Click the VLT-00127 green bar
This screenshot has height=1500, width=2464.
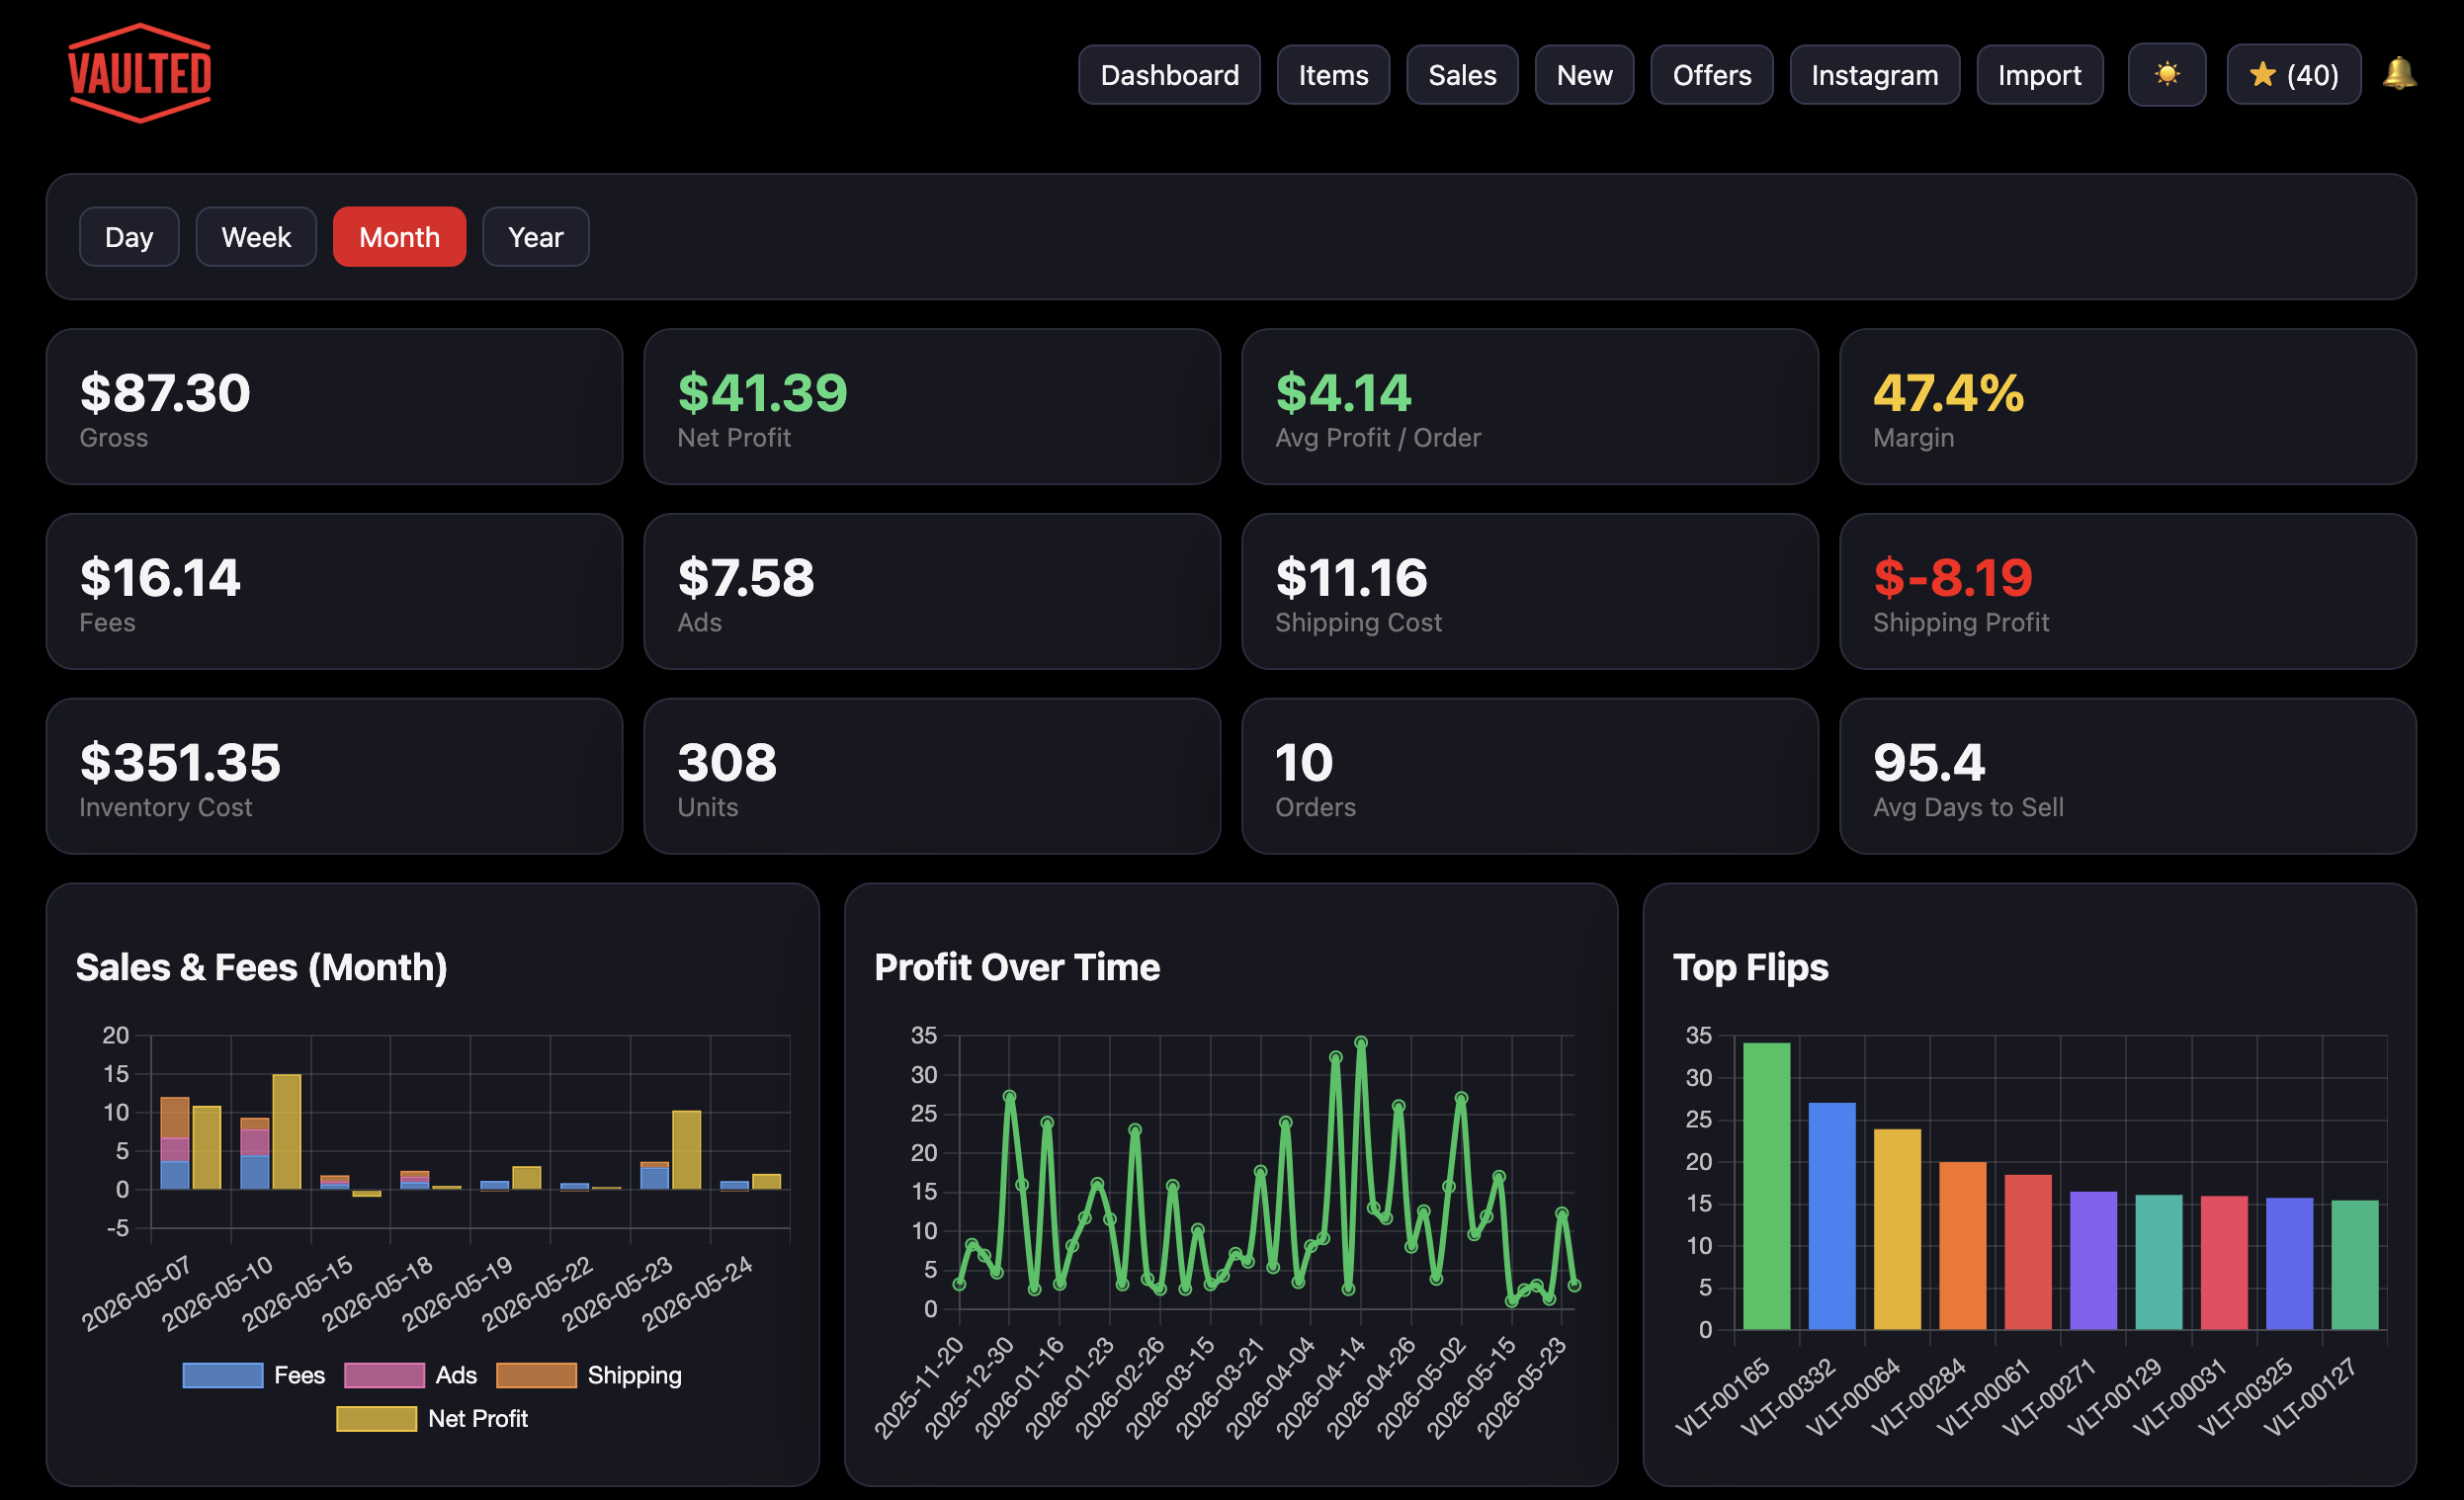(2355, 1265)
